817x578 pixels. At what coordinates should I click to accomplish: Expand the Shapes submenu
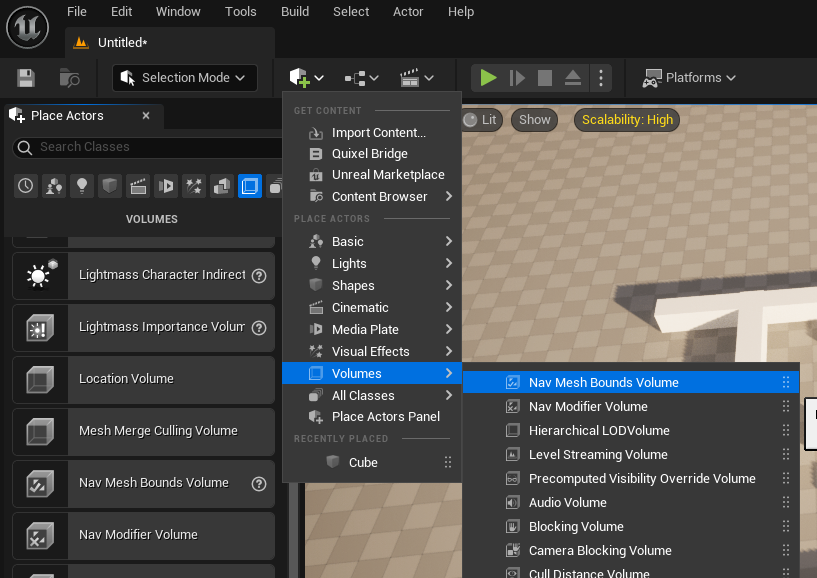[x=372, y=285]
